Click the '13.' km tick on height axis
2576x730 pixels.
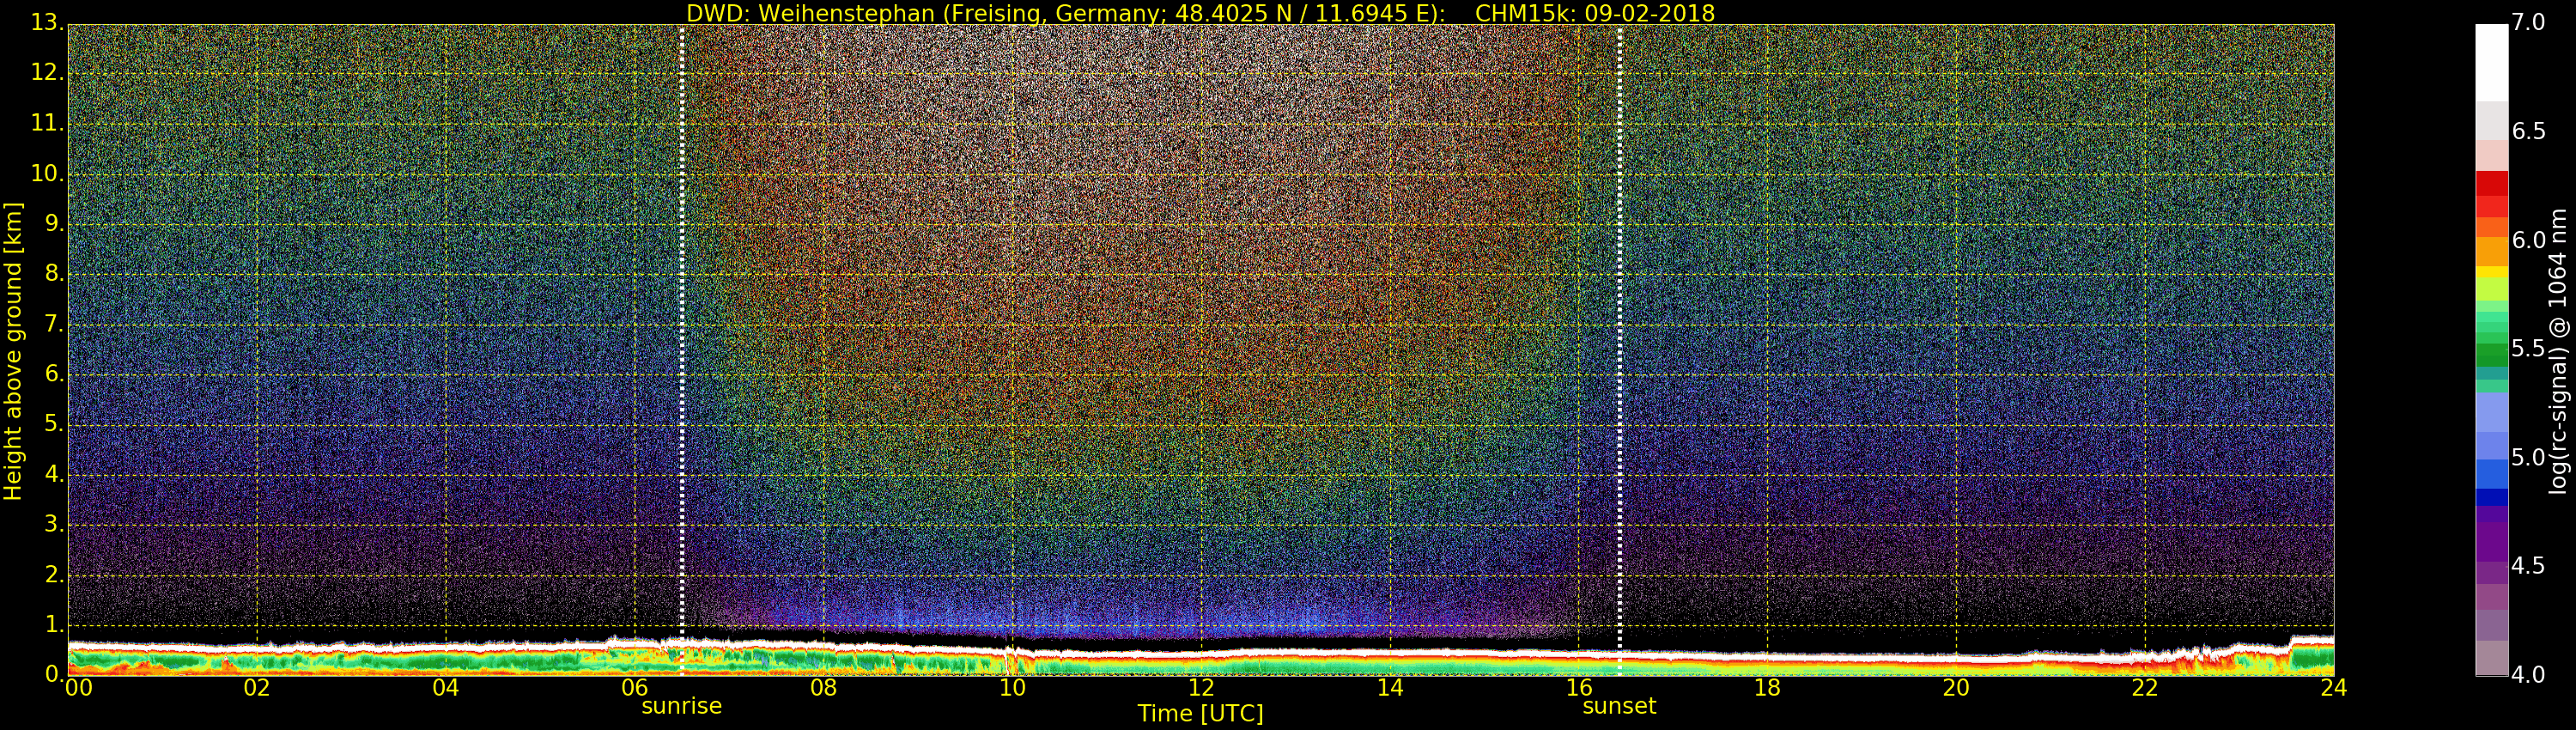[x=47, y=23]
